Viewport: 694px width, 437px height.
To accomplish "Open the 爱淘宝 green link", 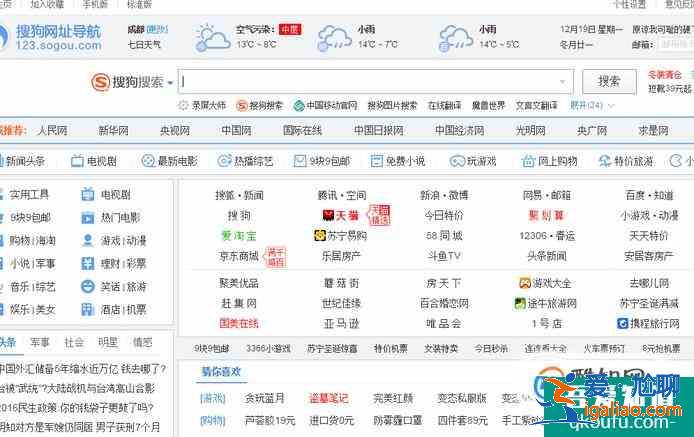I will tap(239, 236).
